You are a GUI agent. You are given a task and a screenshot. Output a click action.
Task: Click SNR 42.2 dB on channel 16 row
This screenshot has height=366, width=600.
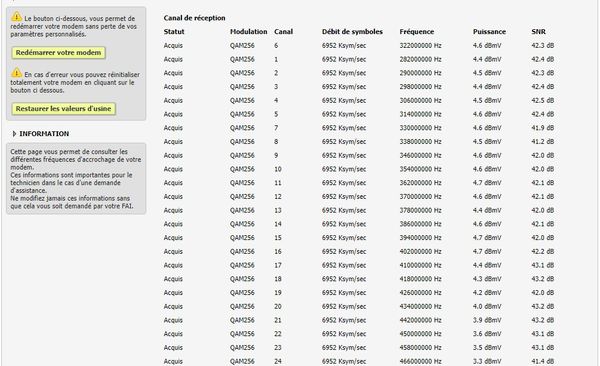click(x=543, y=252)
